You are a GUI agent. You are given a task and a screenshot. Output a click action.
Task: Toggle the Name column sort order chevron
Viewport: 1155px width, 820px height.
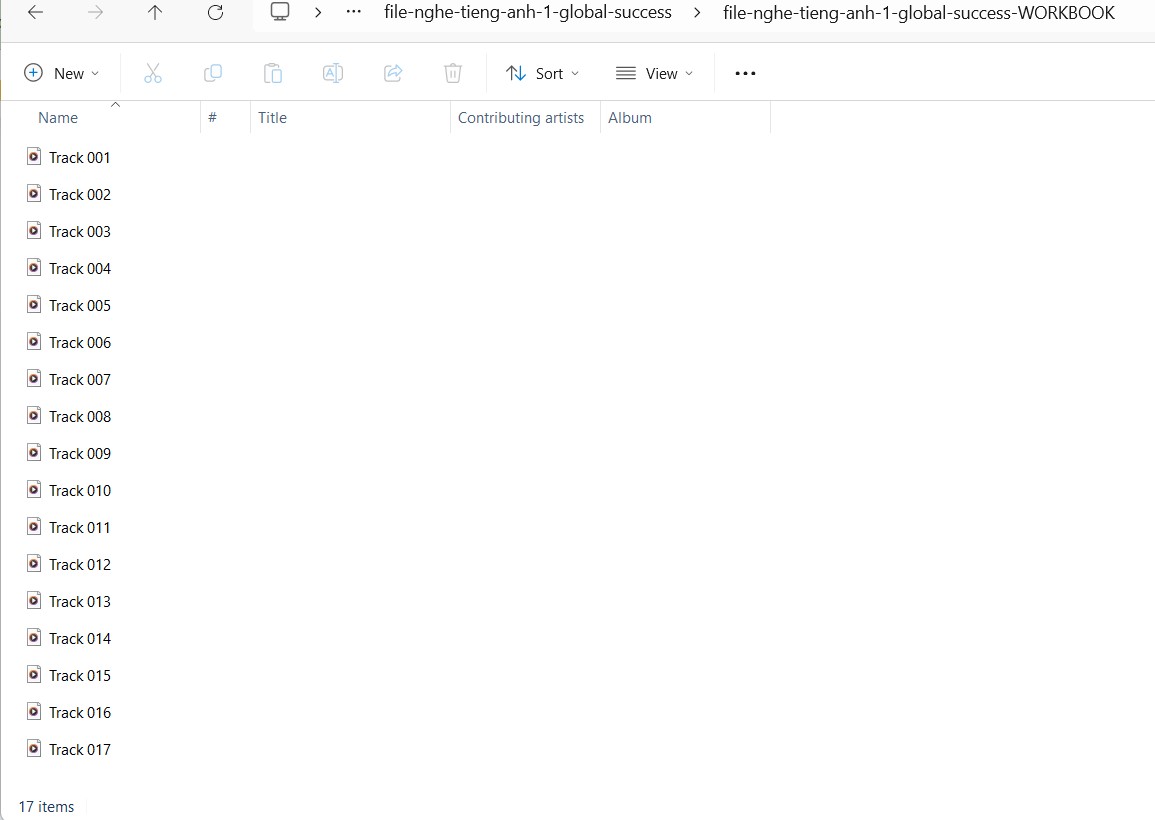tap(115, 104)
